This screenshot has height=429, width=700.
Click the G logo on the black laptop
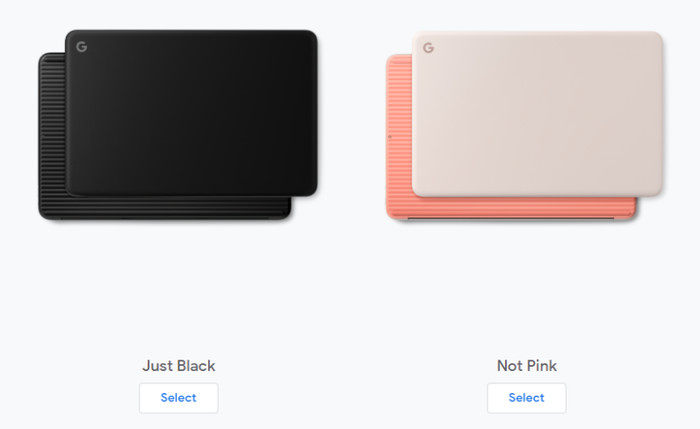(x=81, y=47)
